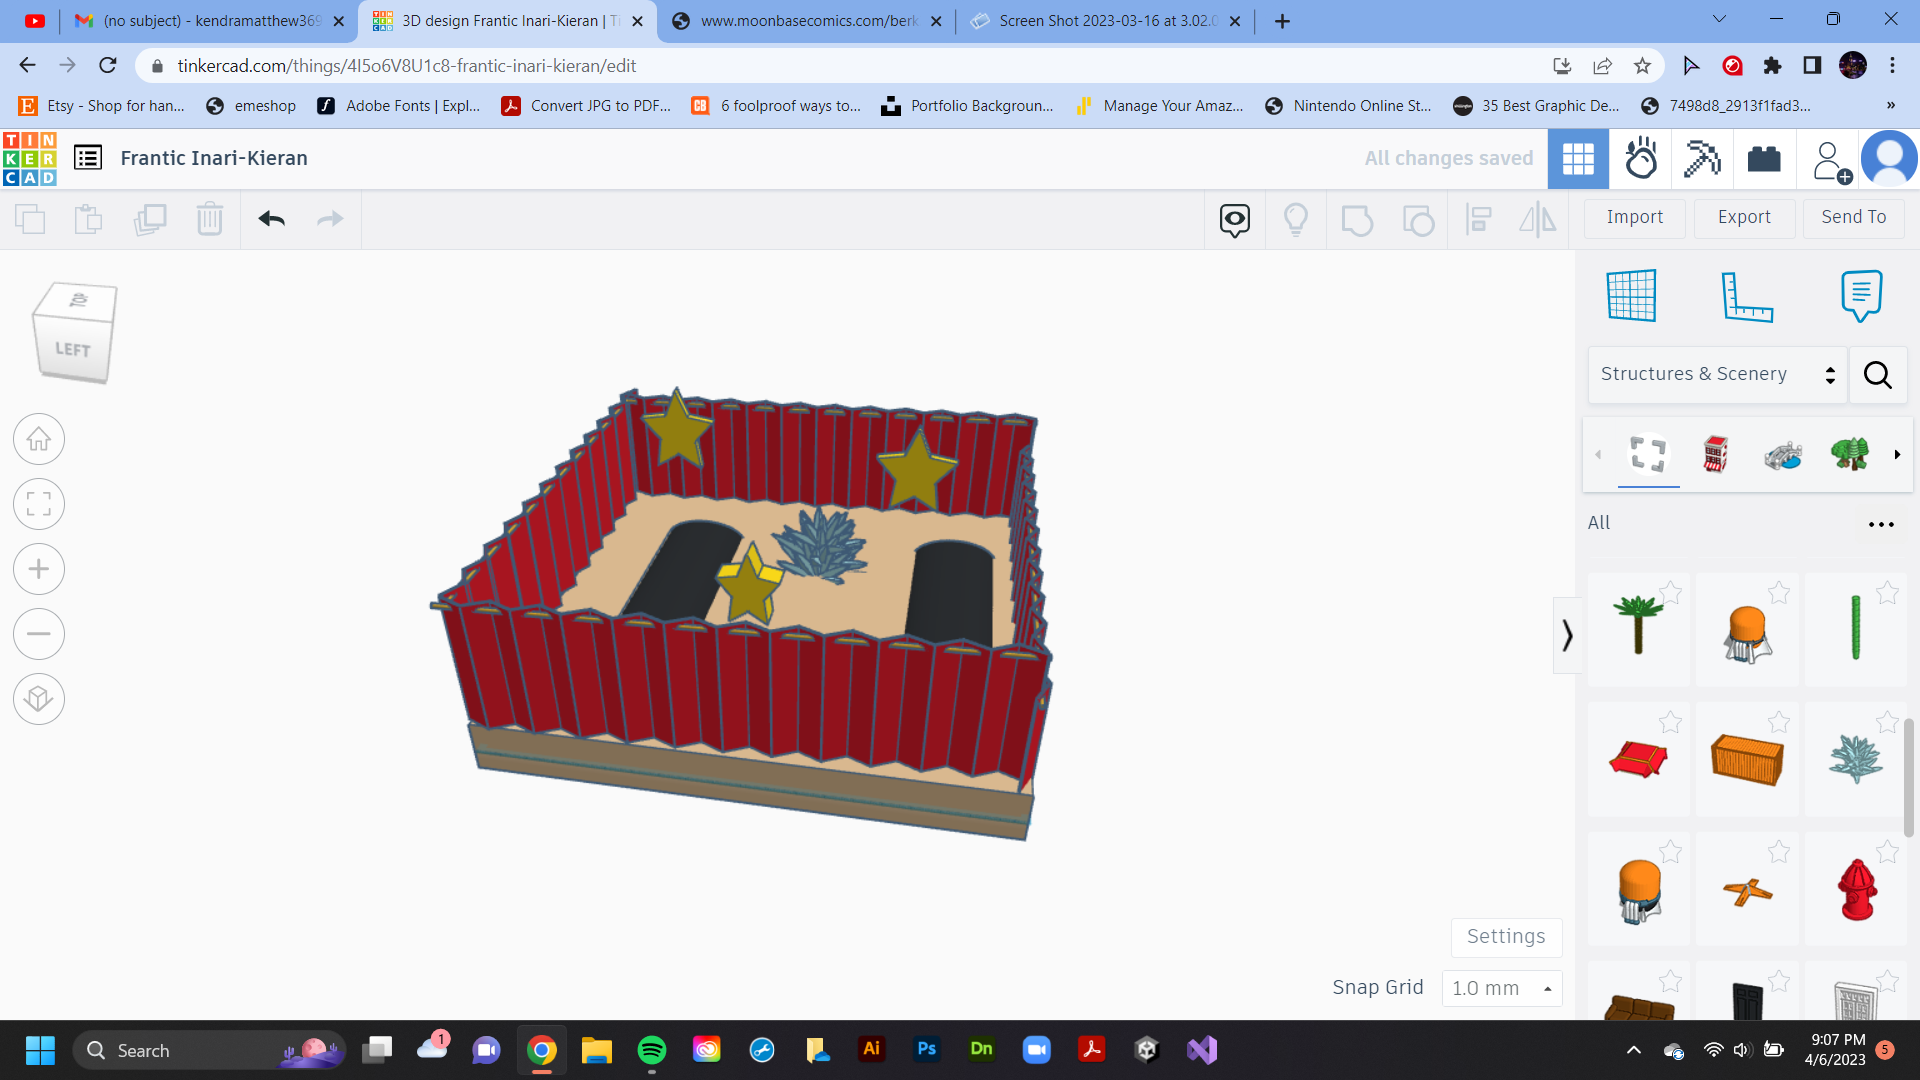The width and height of the screenshot is (1920, 1080).
Task: Click the Frantic Inari-Kieran design title
Action: (214, 158)
